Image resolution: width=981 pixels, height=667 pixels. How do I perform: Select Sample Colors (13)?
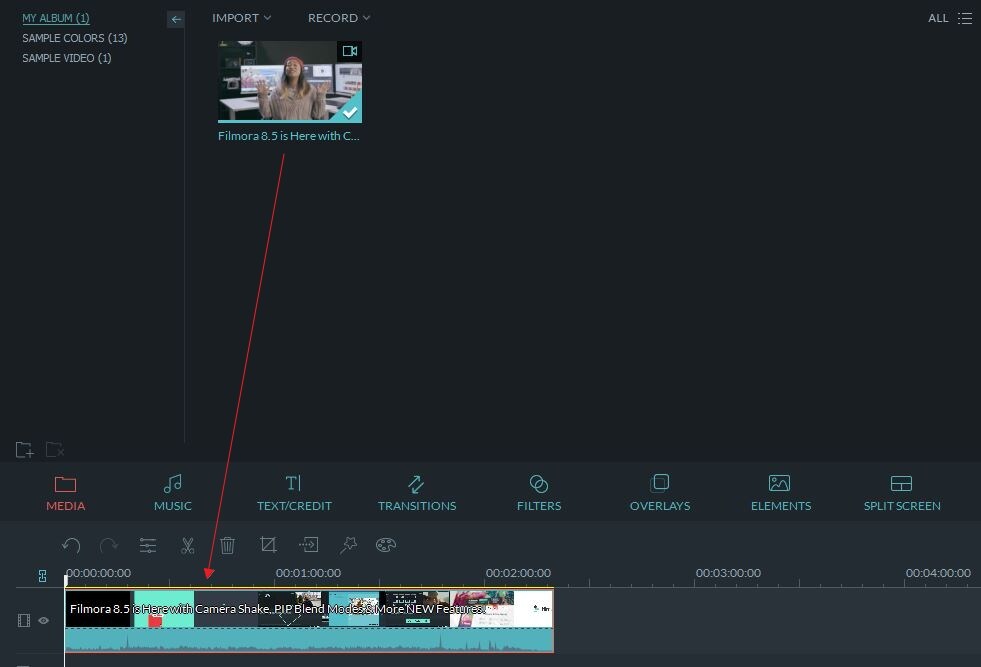coord(74,38)
